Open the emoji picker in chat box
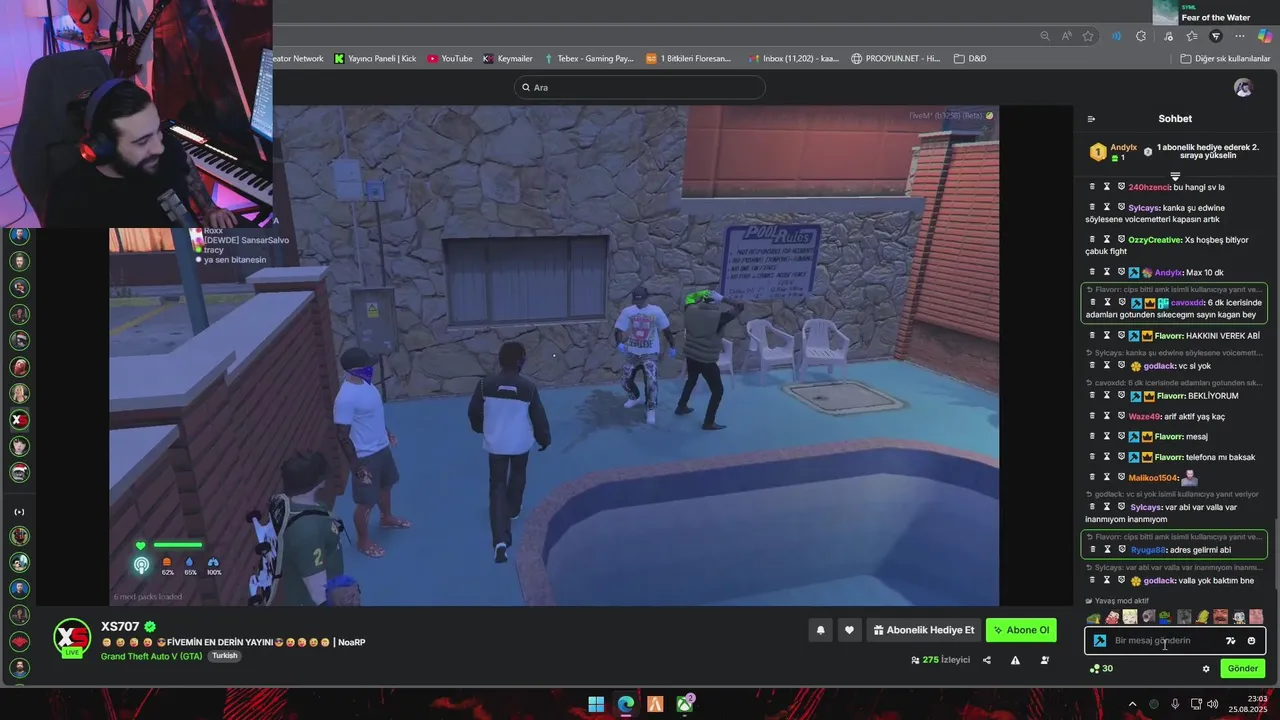Viewport: 1280px width, 720px height. [1251, 641]
